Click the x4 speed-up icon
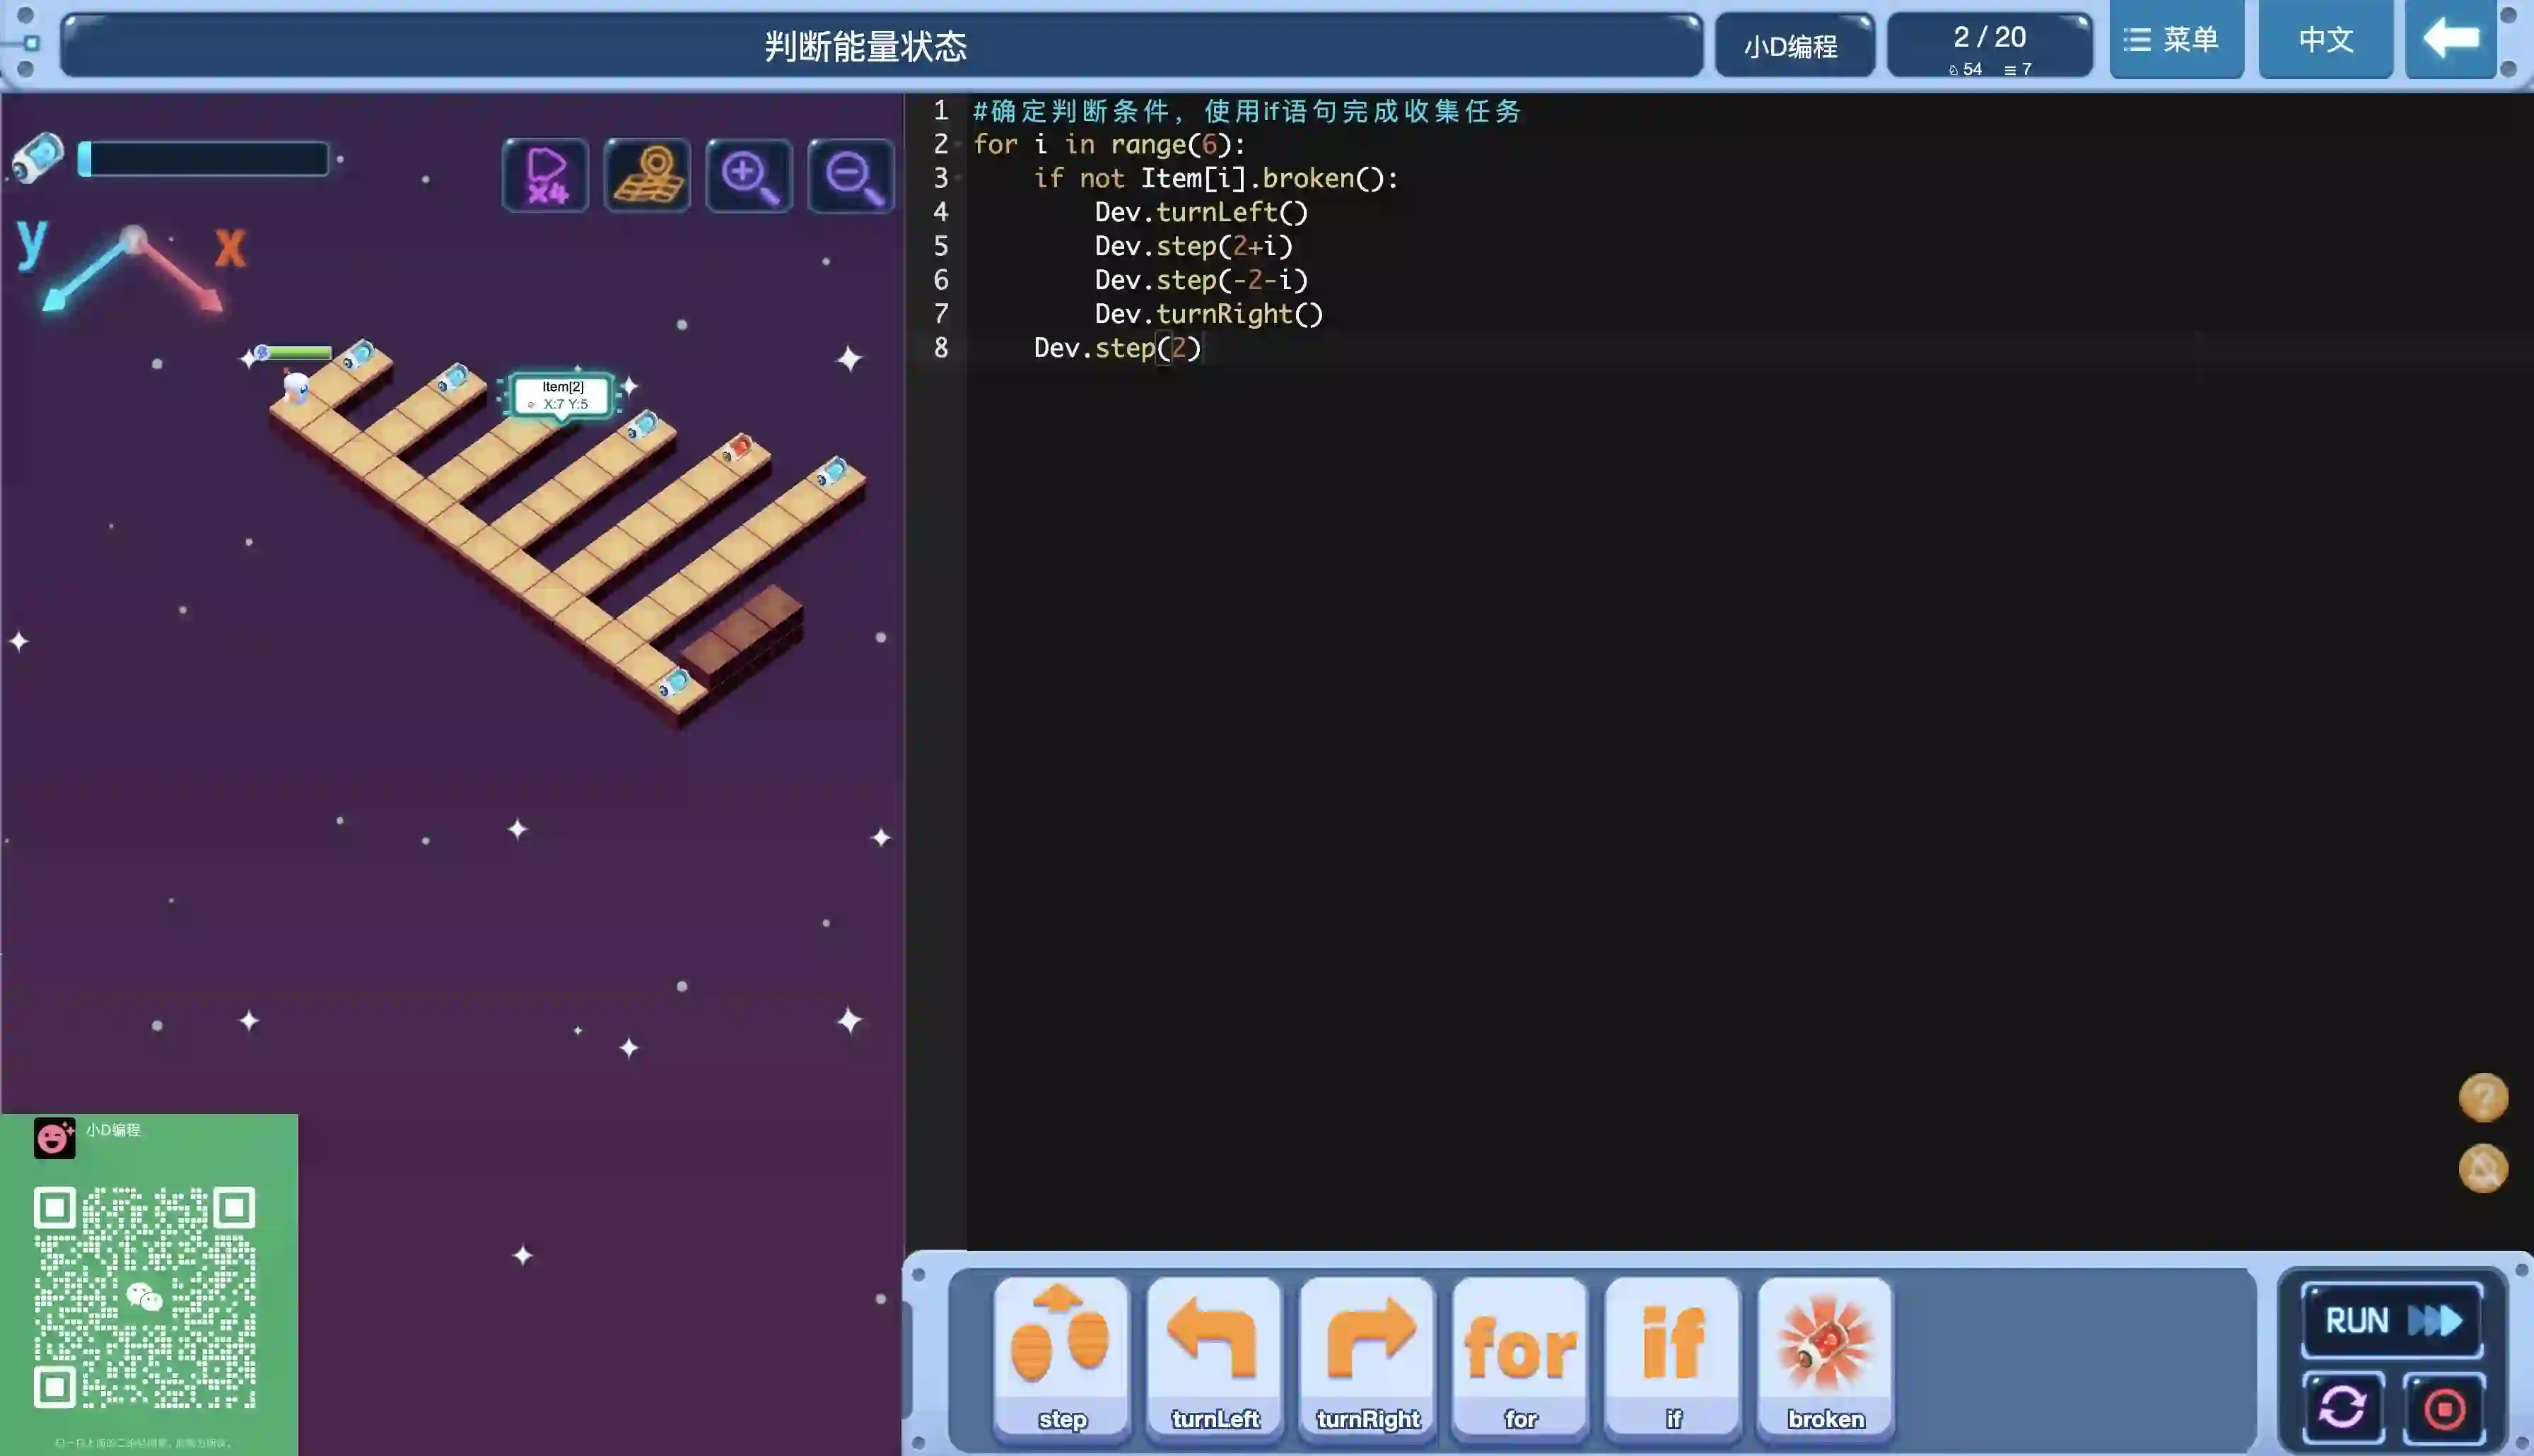Image resolution: width=2534 pixels, height=1456 pixels. 545,176
